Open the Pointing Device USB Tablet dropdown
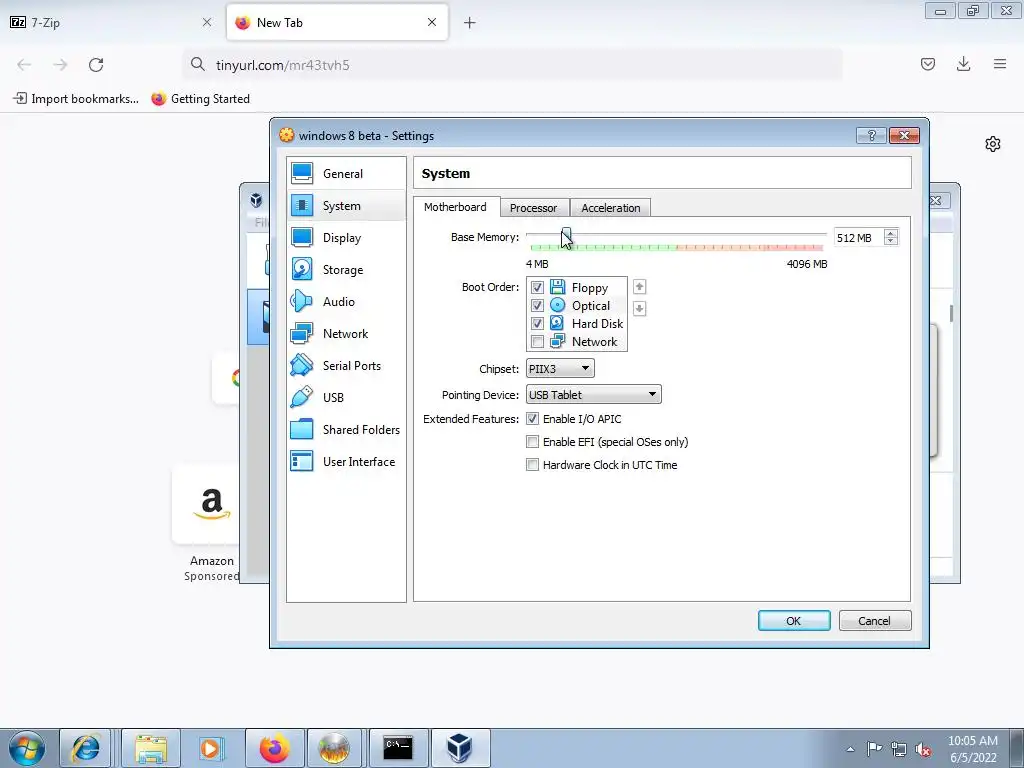1024x768 pixels. pyautogui.click(x=594, y=394)
